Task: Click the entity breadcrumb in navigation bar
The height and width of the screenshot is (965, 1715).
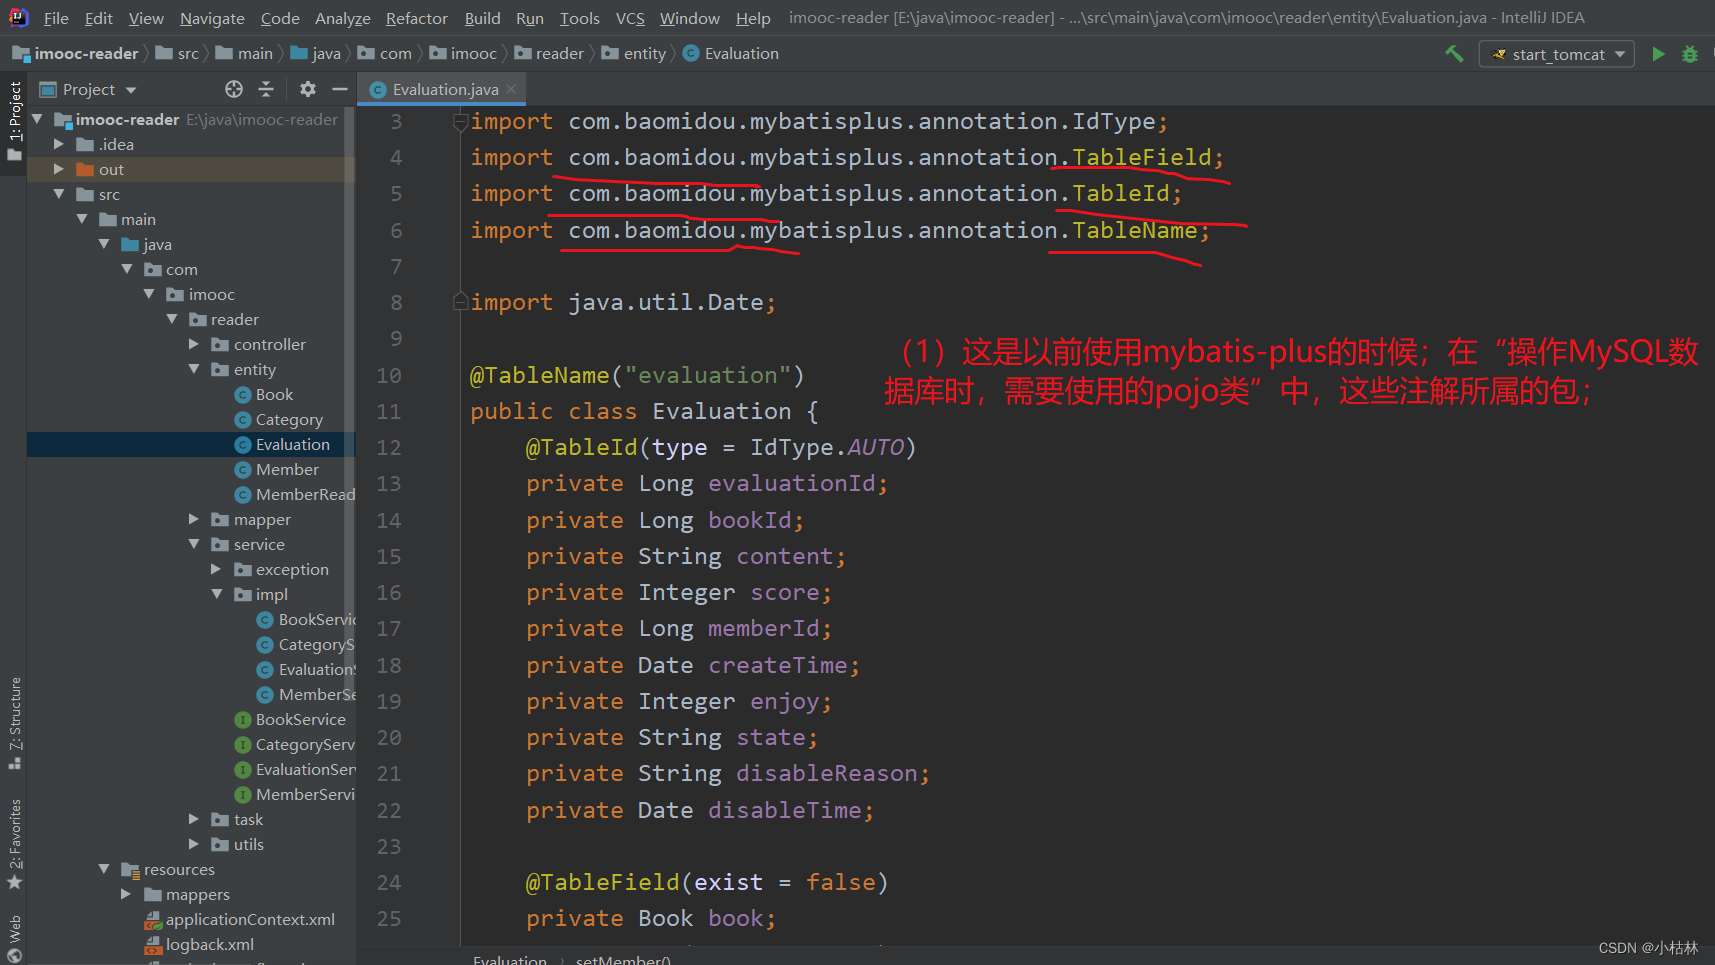Action: pyautogui.click(x=644, y=54)
